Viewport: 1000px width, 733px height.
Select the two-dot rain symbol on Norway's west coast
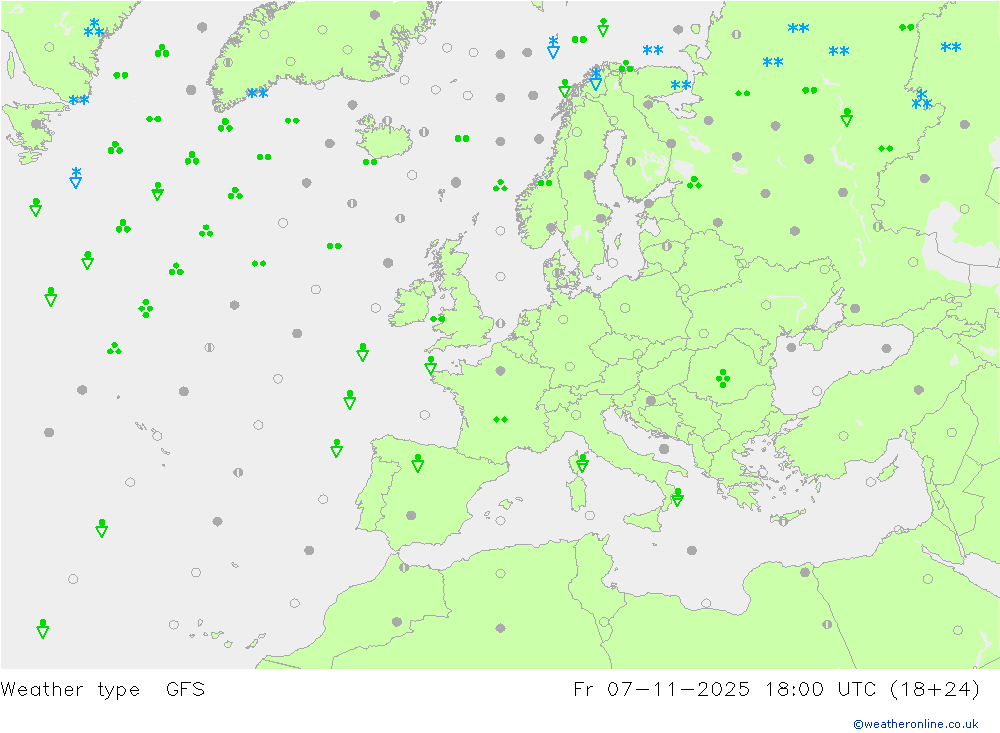point(545,183)
